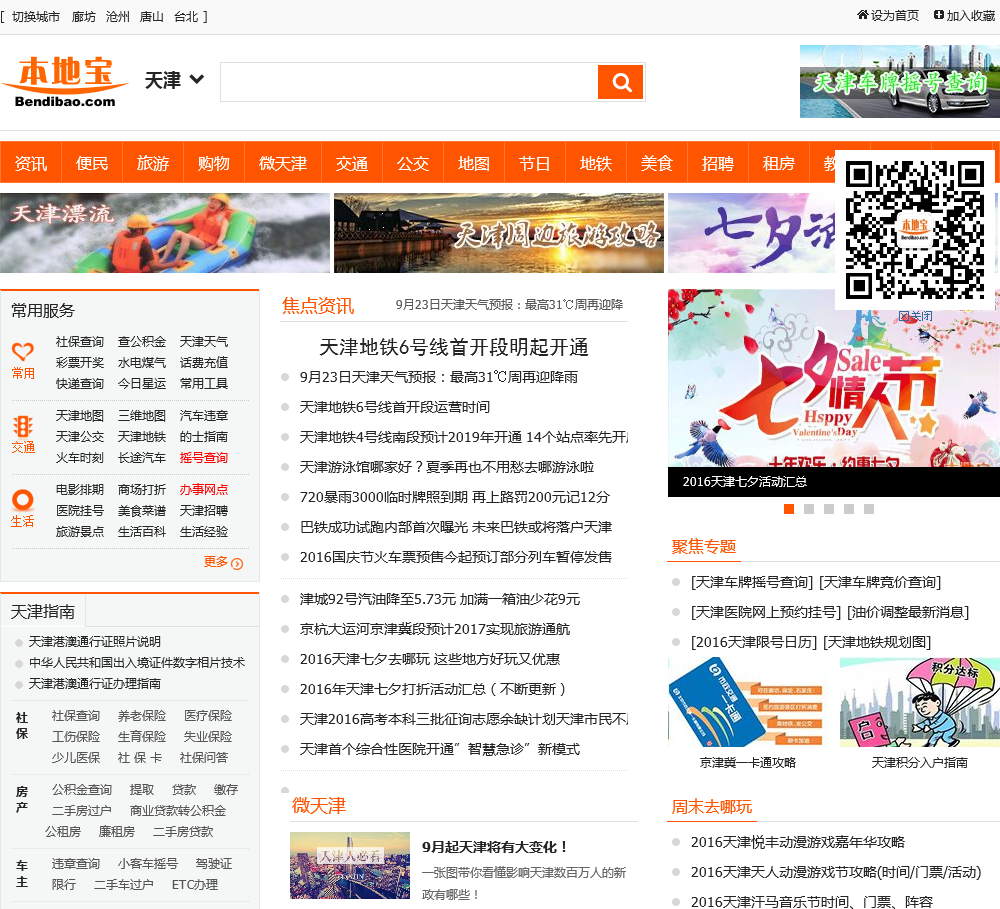This screenshot has height=909, width=1000.
Task: Open the 地铁 navigation tab
Action: tap(596, 164)
